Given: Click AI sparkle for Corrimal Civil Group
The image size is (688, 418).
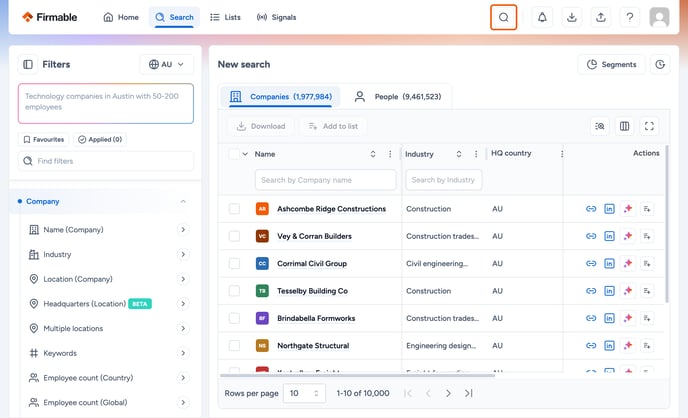Looking at the screenshot, I should tap(628, 263).
